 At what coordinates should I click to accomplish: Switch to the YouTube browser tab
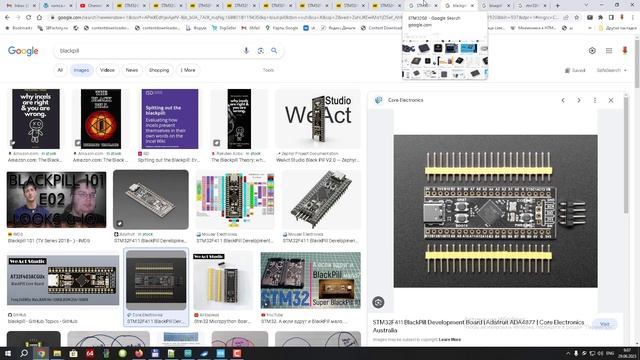[94, 6]
